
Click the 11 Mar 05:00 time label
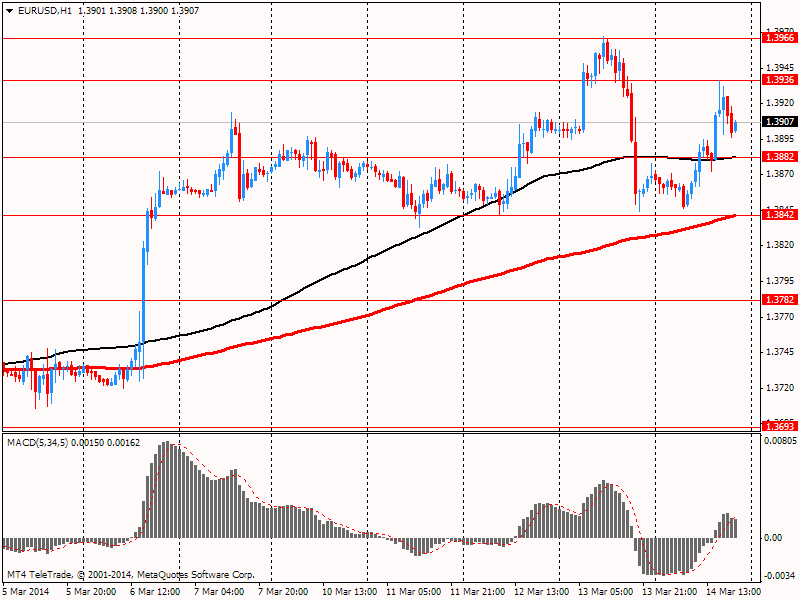pyautogui.click(x=414, y=592)
